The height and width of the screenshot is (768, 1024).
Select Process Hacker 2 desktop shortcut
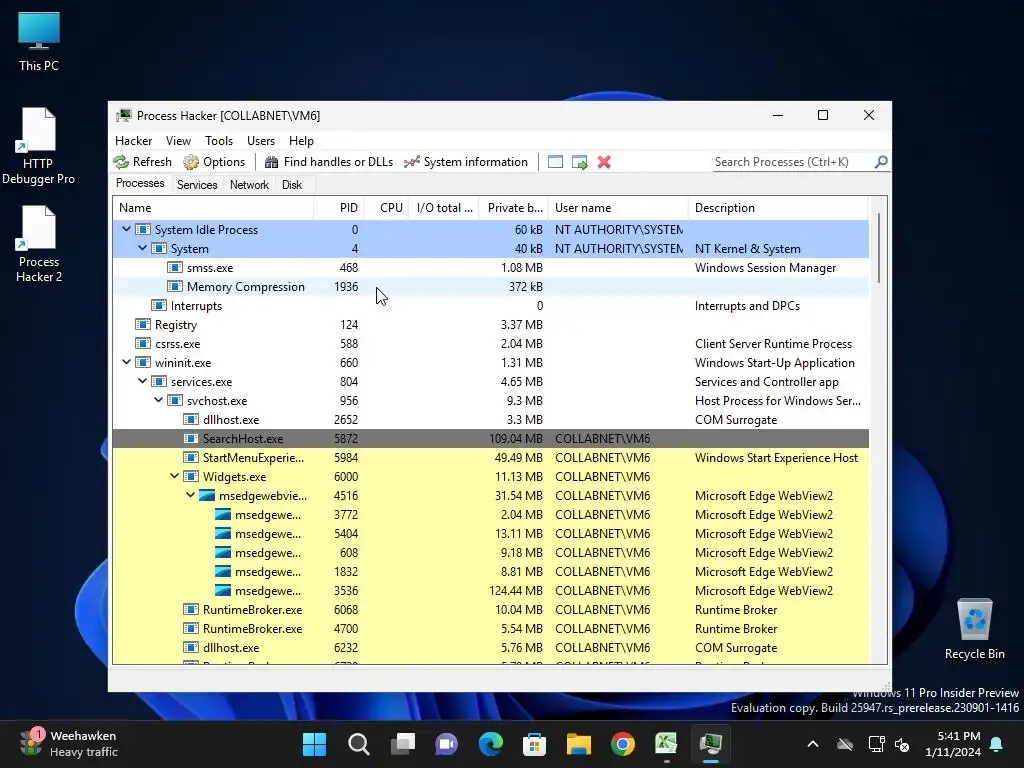click(39, 244)
